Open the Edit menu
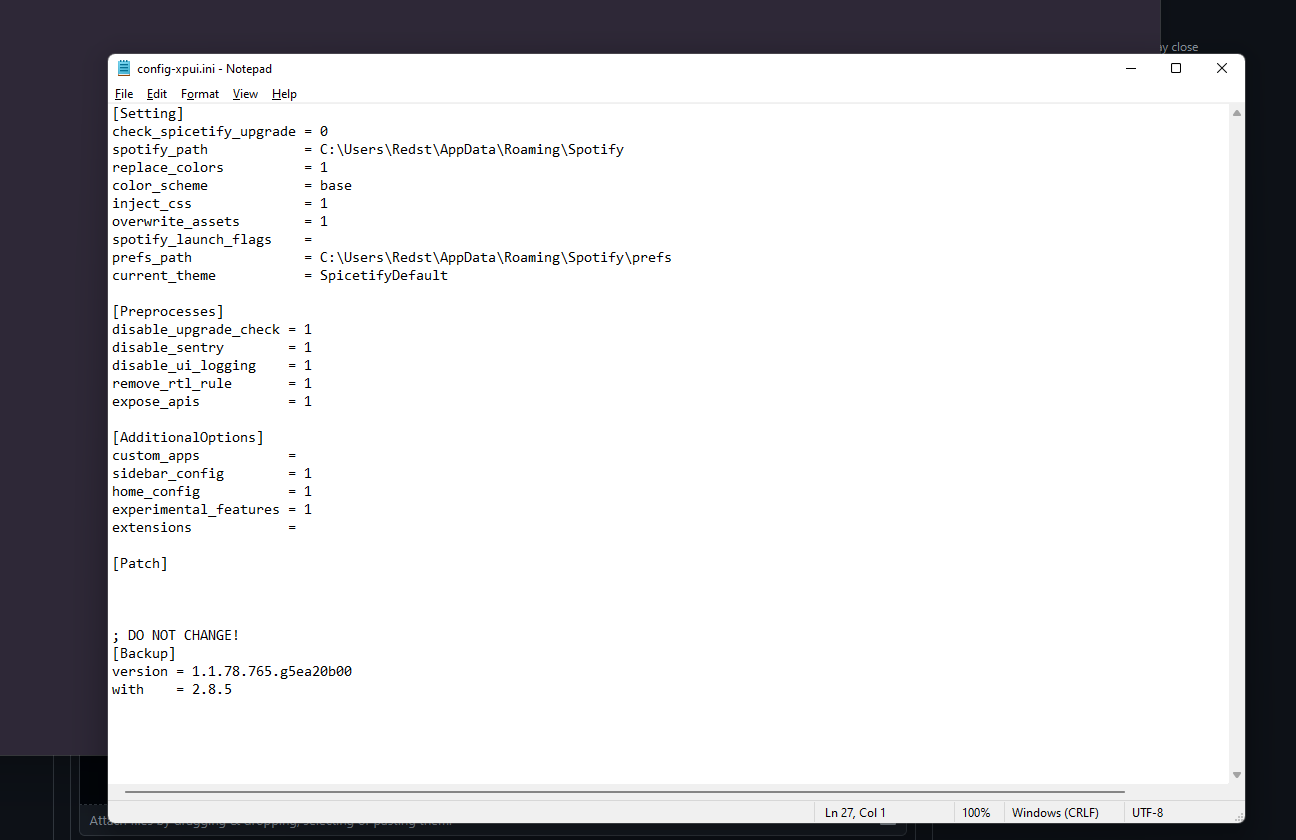Viewport: 1296px width, 840px height. pyautogui.click(x=157, y=93)
